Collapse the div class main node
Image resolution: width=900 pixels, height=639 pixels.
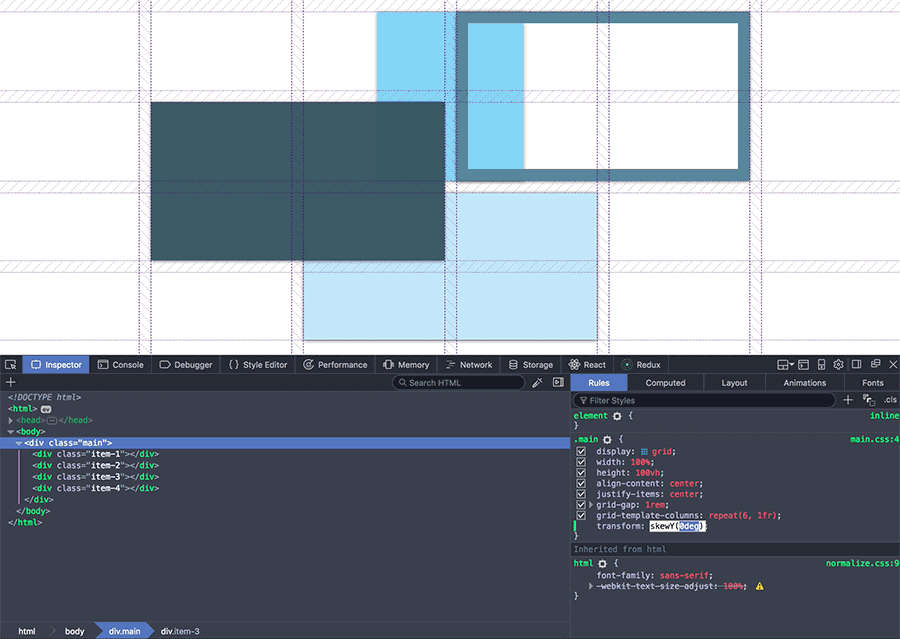(19, 443)
